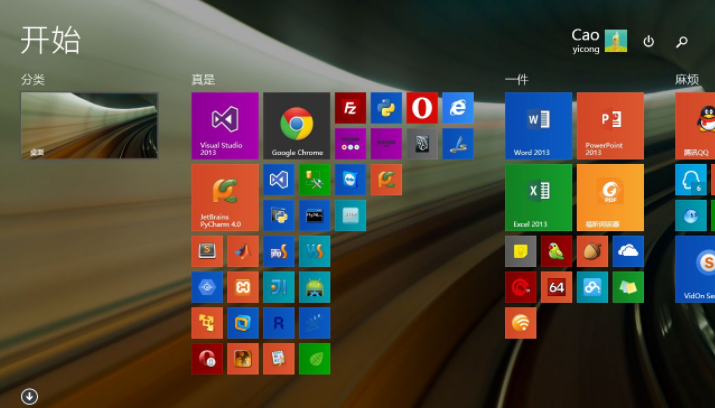Click the power options button
715x408 pixels.
(648, 41)
